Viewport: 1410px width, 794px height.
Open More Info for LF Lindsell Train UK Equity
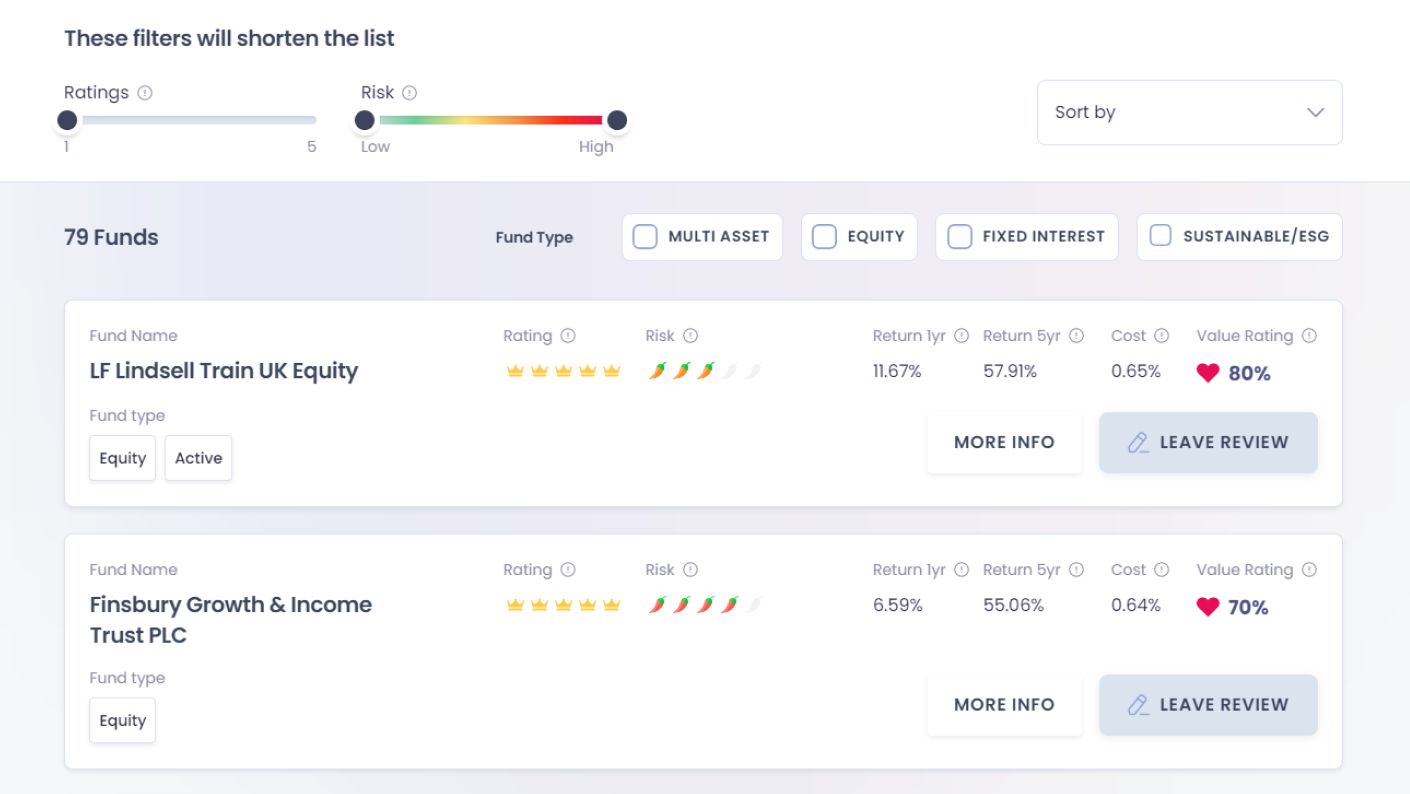[x=1004, y=442]
